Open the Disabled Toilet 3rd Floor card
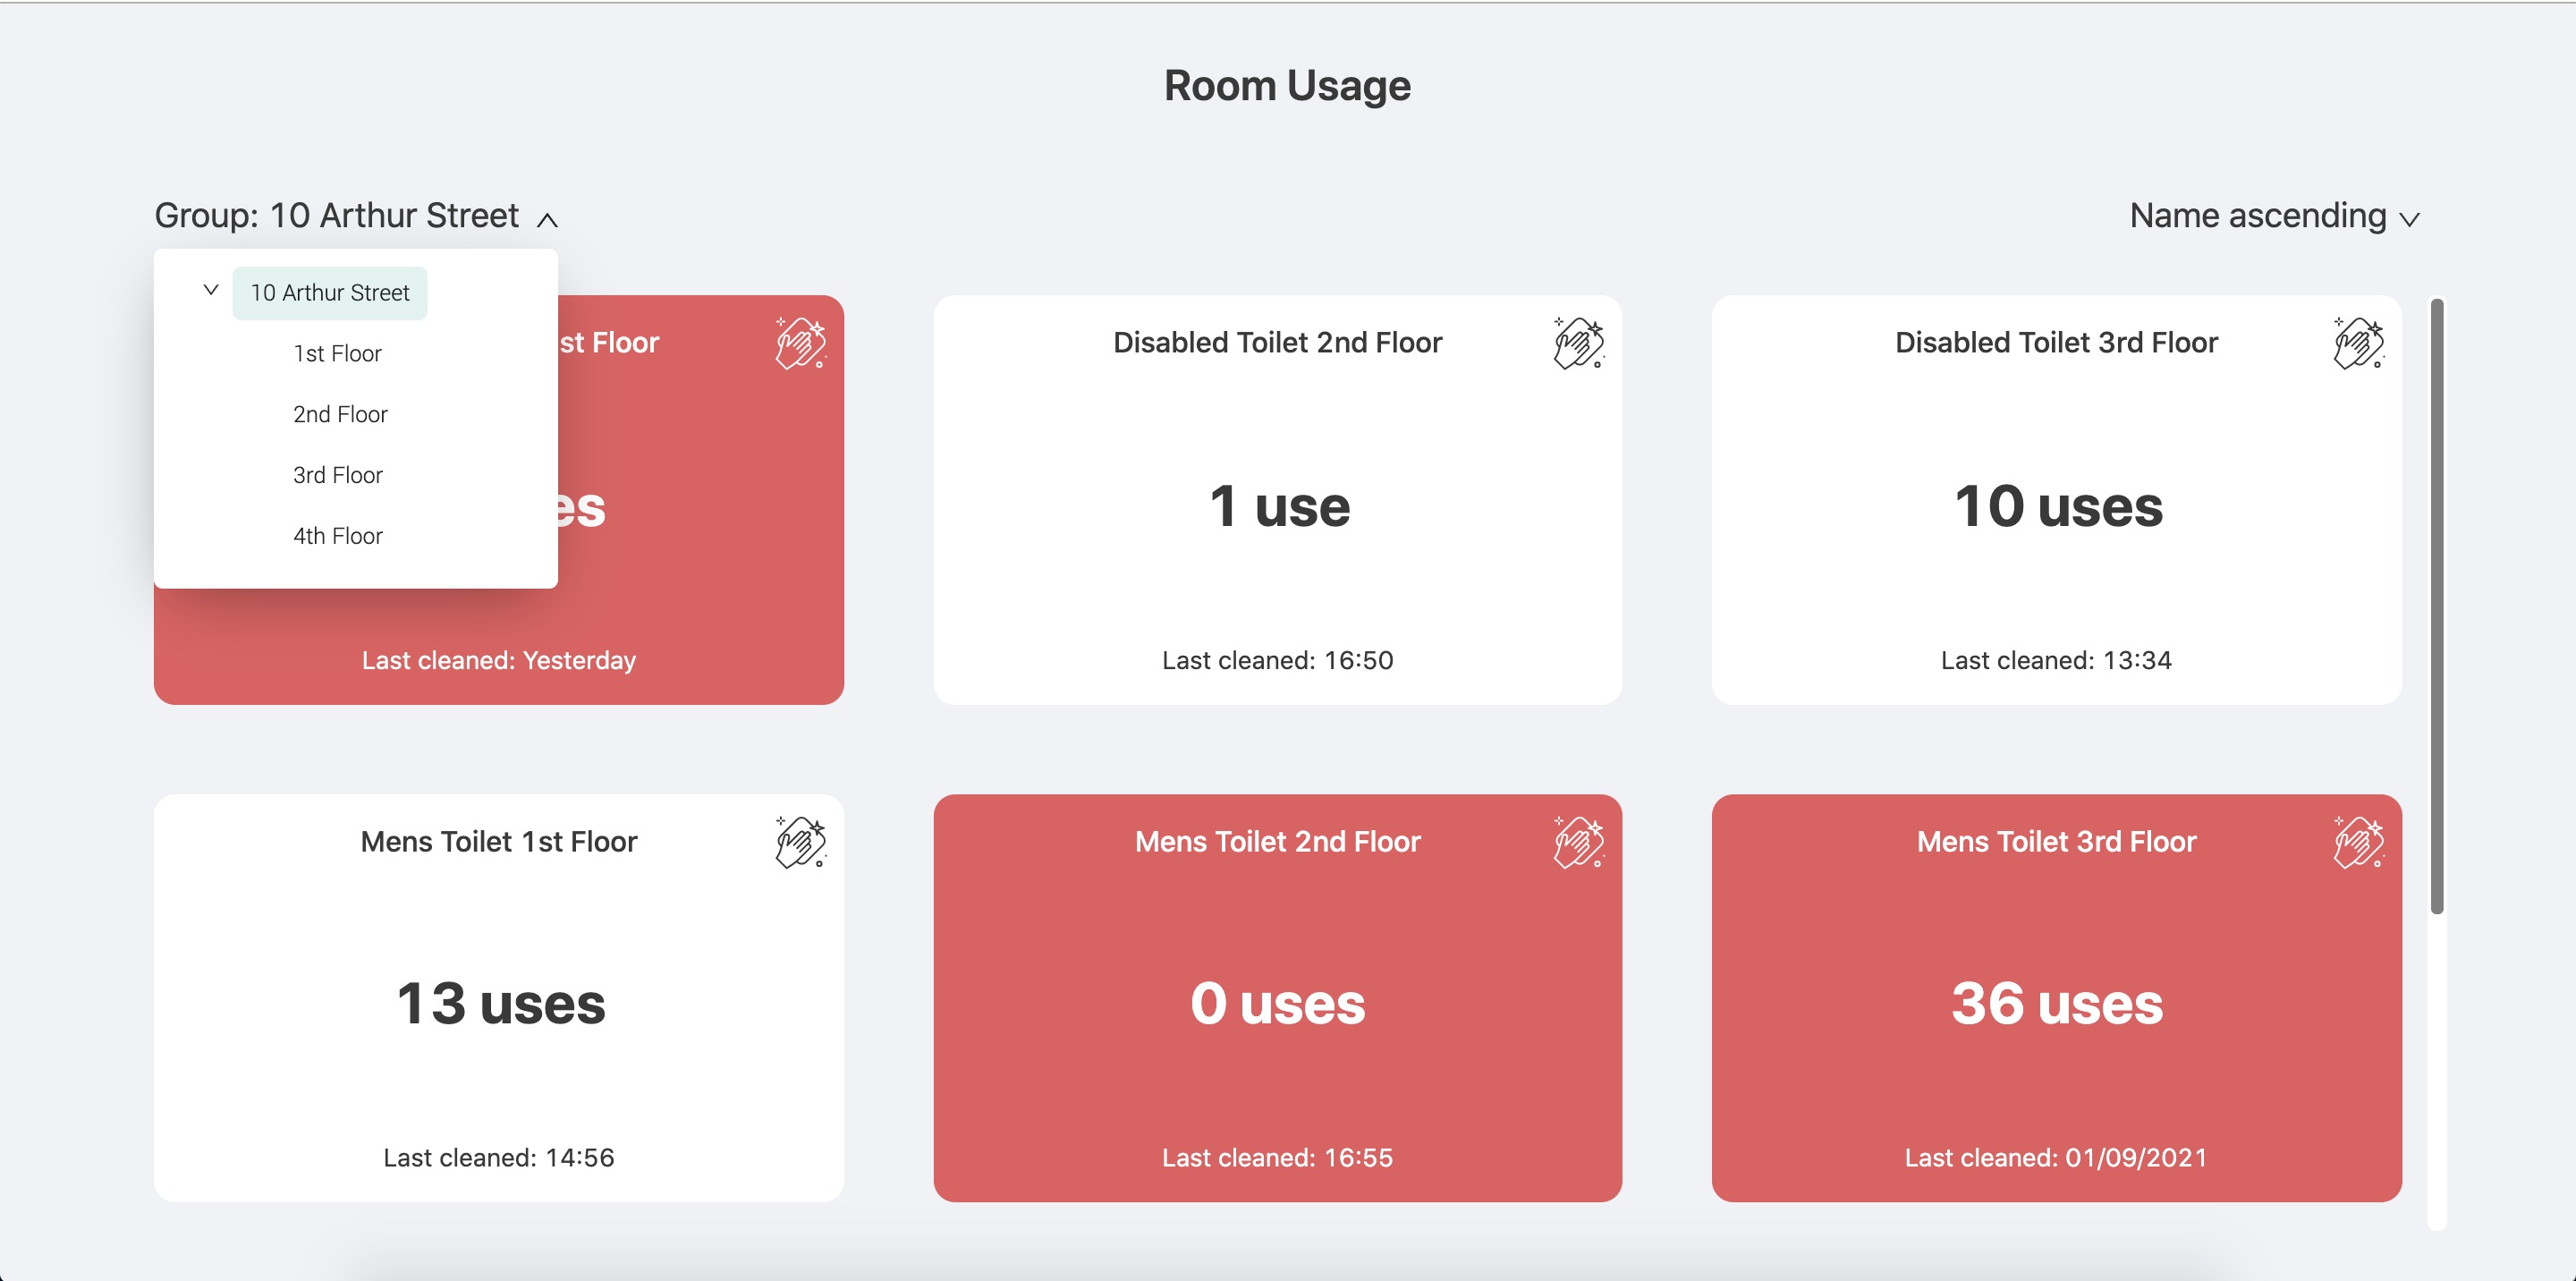This screenshot has height=1281, width=2576. pos(2057,500)
